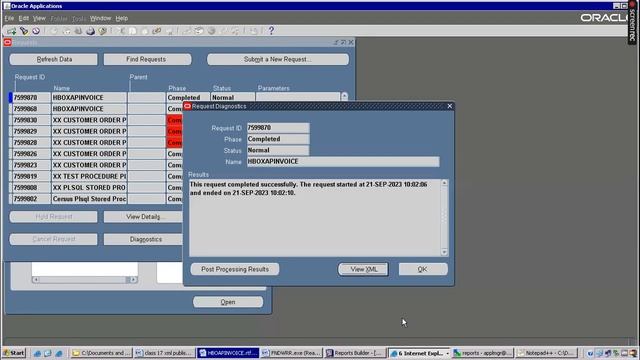Switch to Notepad++ taskbar window
640x360 pixels.
(x=547, y=353)
